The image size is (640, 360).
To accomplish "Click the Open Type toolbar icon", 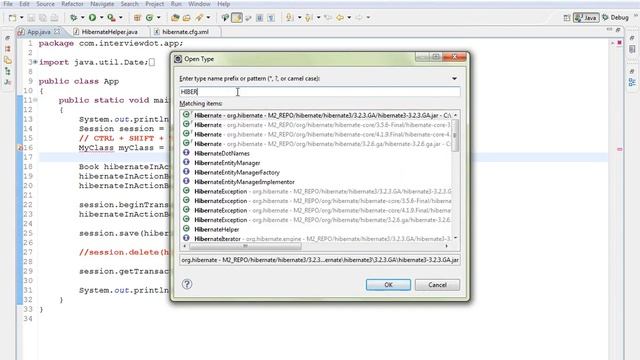I will 175,18.
